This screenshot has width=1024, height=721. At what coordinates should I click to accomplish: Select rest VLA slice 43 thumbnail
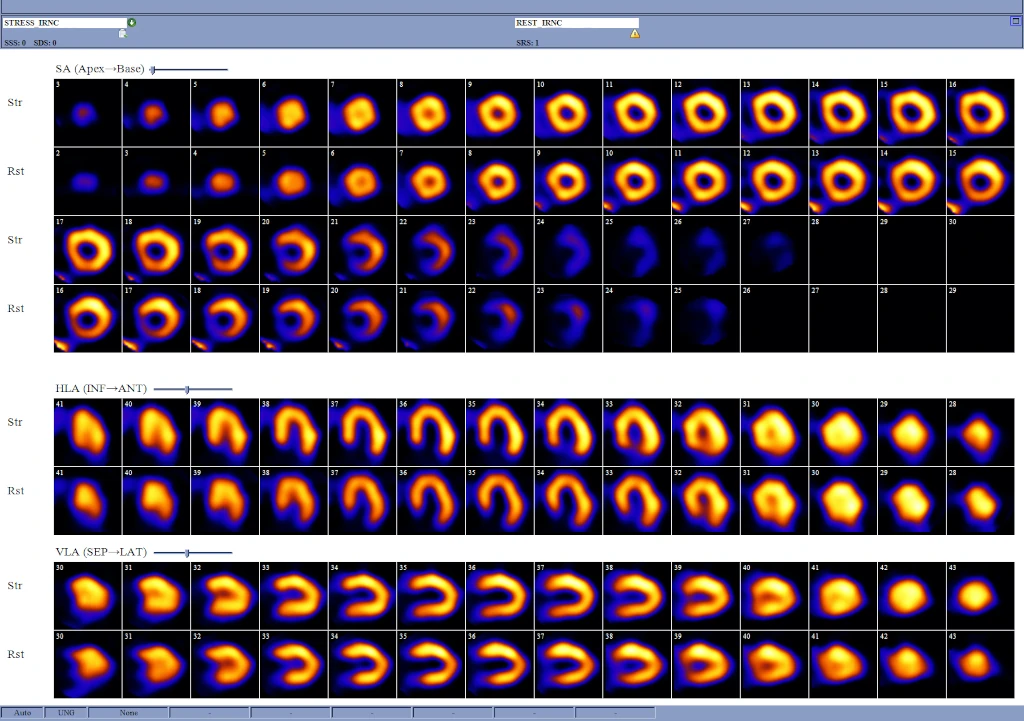[979, 663]
